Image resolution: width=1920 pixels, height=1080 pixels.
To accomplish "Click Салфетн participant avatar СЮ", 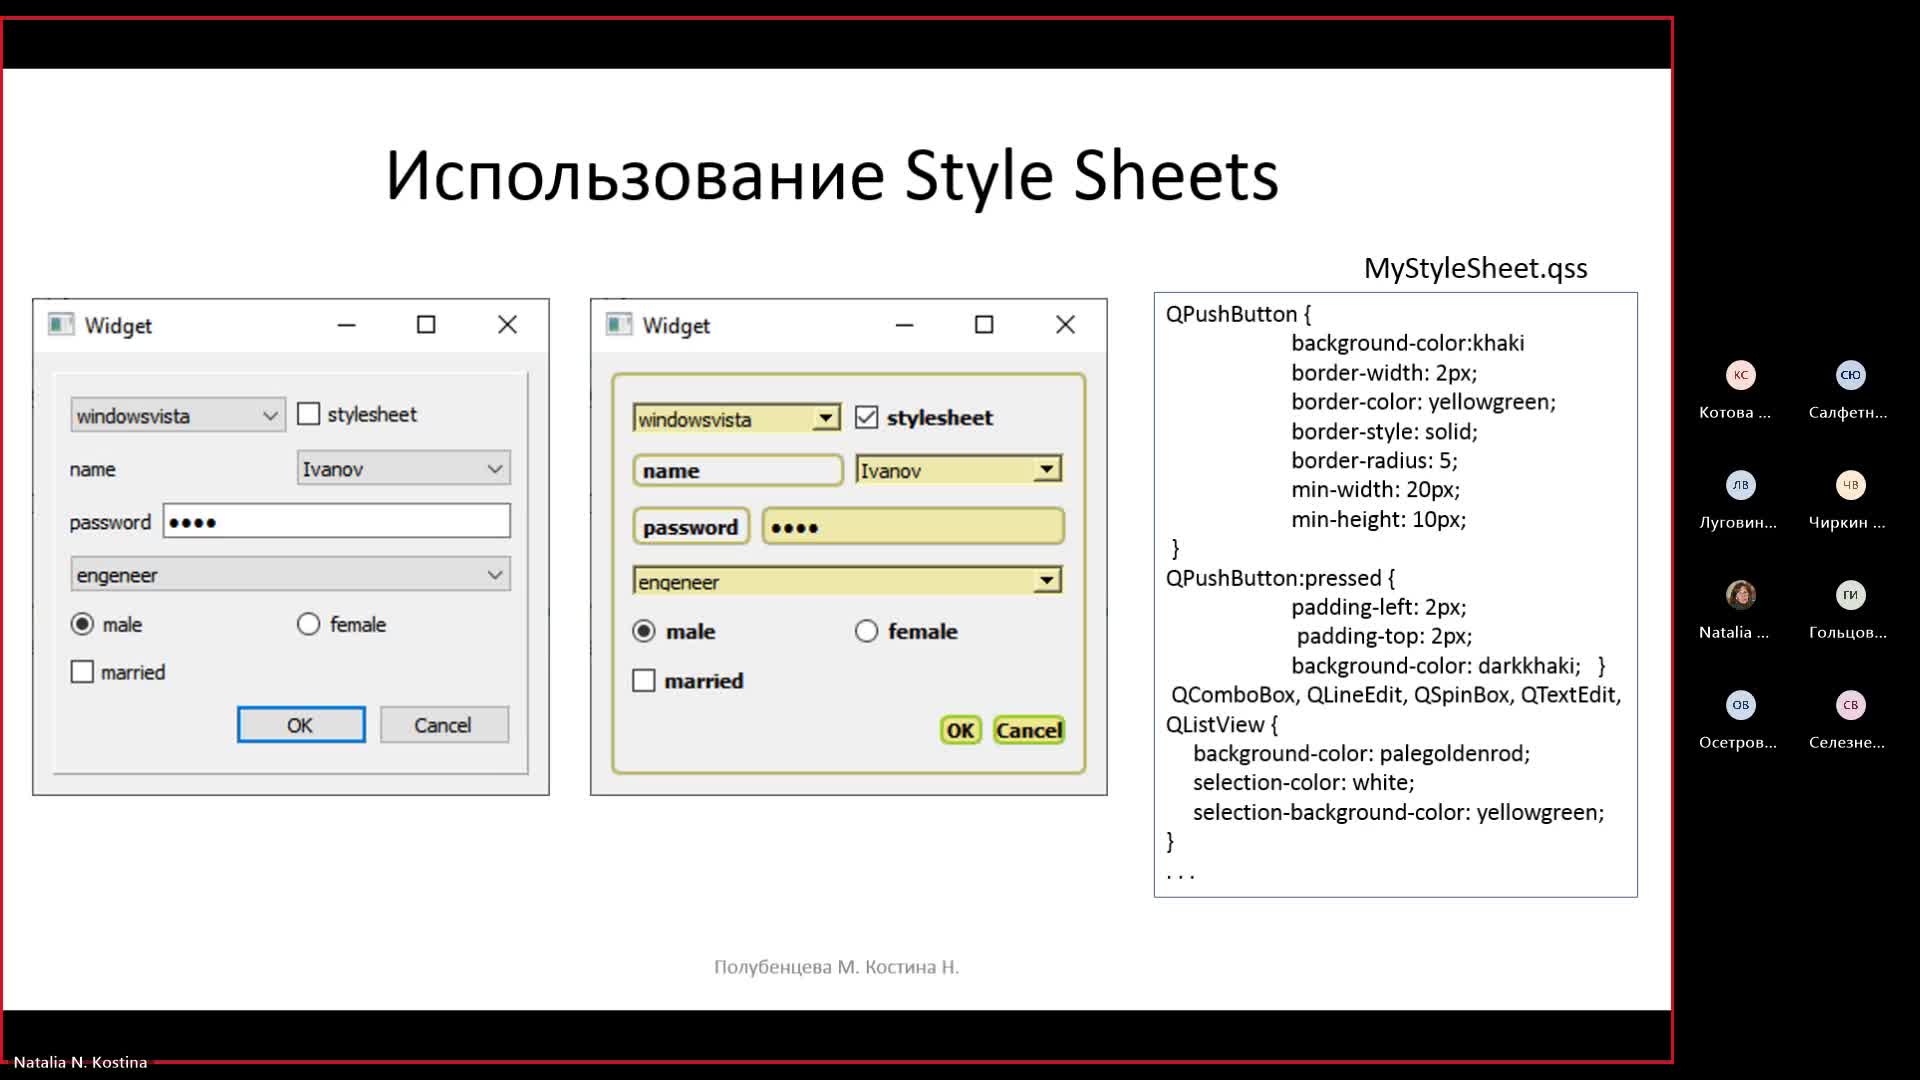I will pyautogui.click(x=1850, y=375).
